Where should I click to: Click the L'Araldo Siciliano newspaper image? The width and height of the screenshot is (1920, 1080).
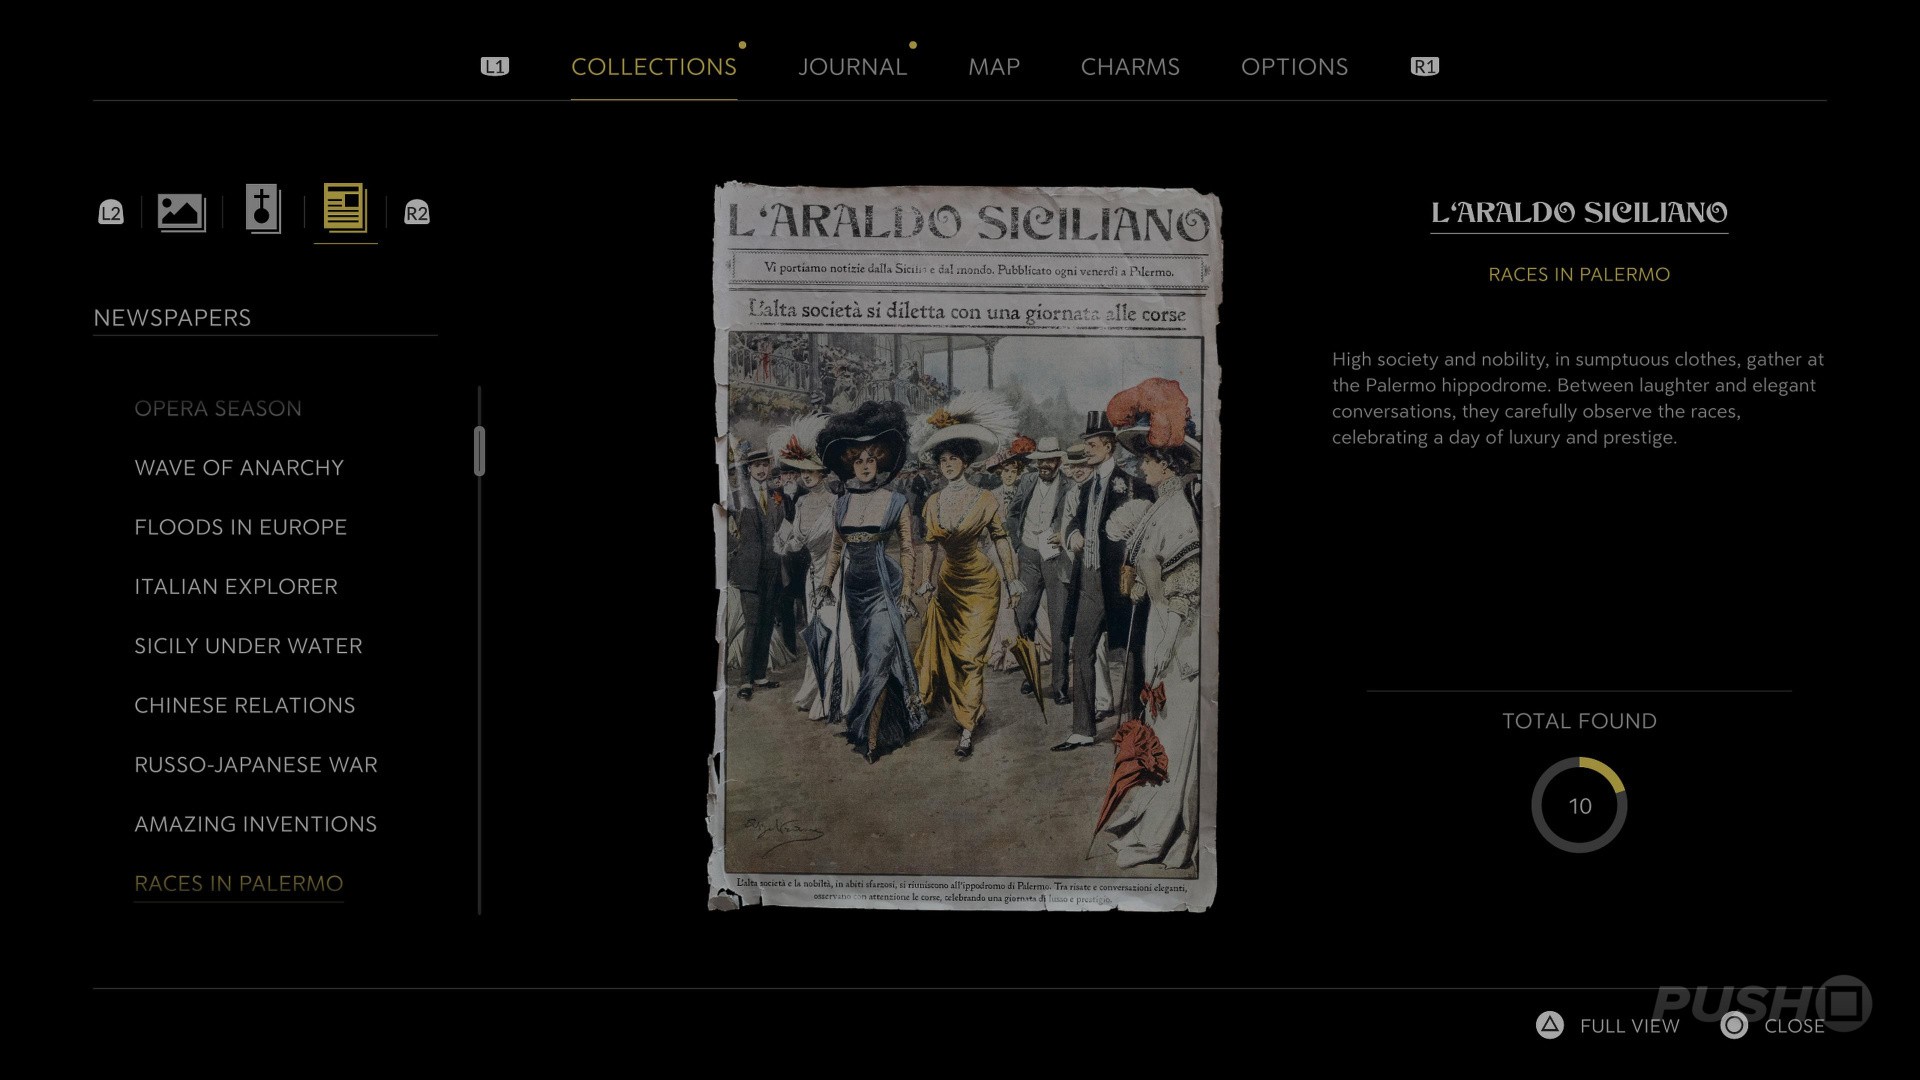[965, 546]
